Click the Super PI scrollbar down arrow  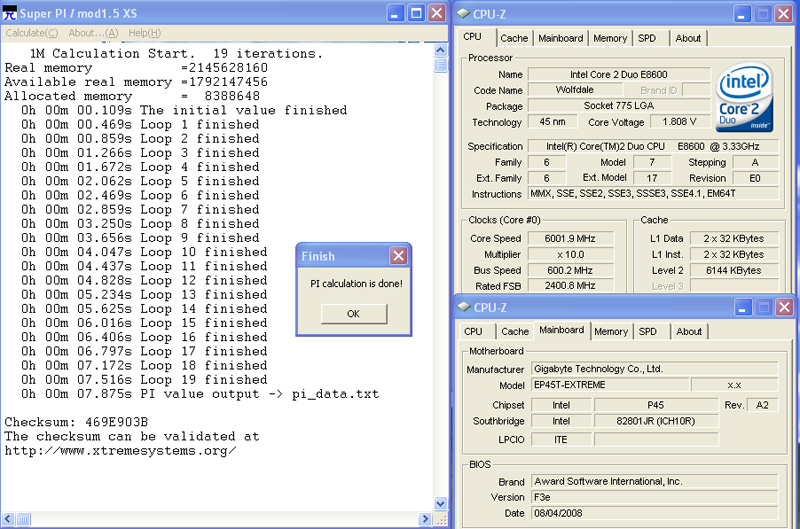tap(441, 503)
